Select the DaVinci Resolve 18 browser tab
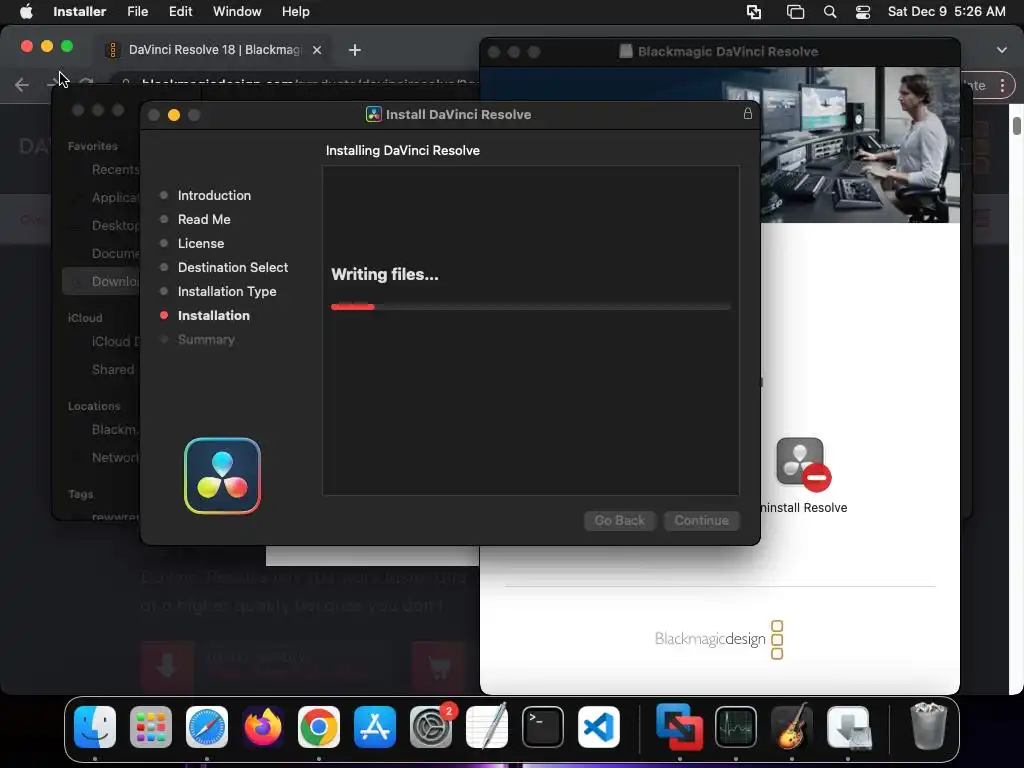The height and width of the screenshot is (768, 1024). 215,50
